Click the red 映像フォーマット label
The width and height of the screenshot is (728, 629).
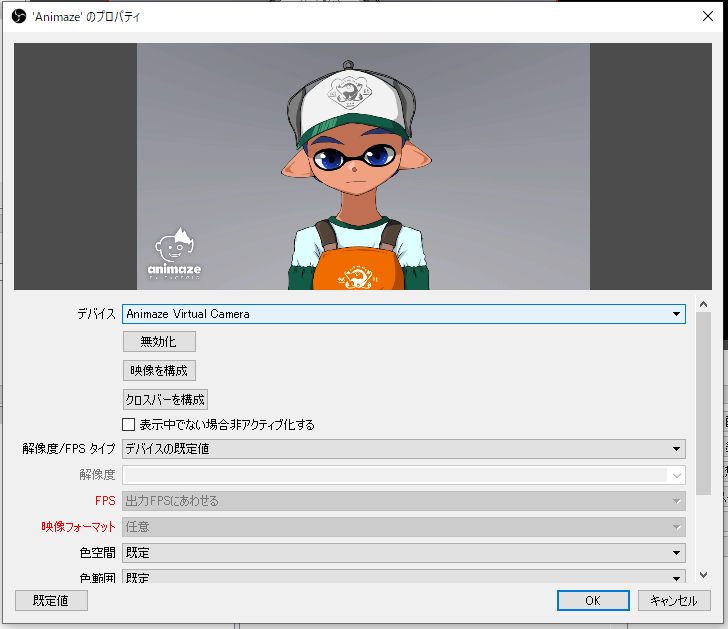(78, 527)
